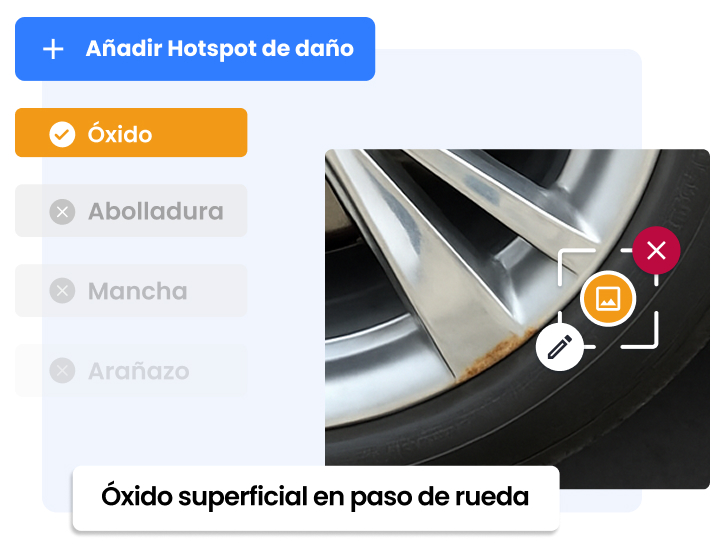724x558 pixels.
Task: Edit the hotspot with the pencil icon
Action: (560, 347)
